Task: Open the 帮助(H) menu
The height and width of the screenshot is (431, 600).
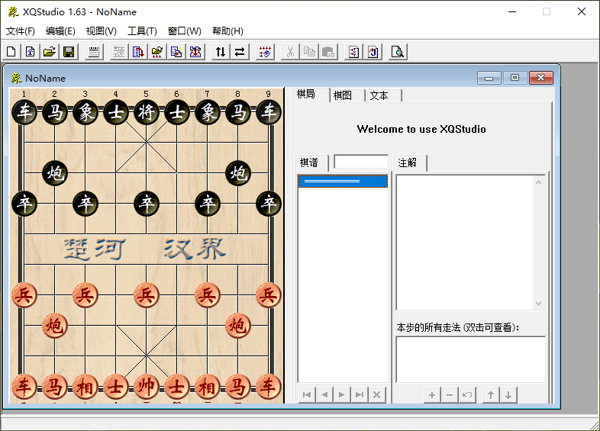Action: click(227, 31)
